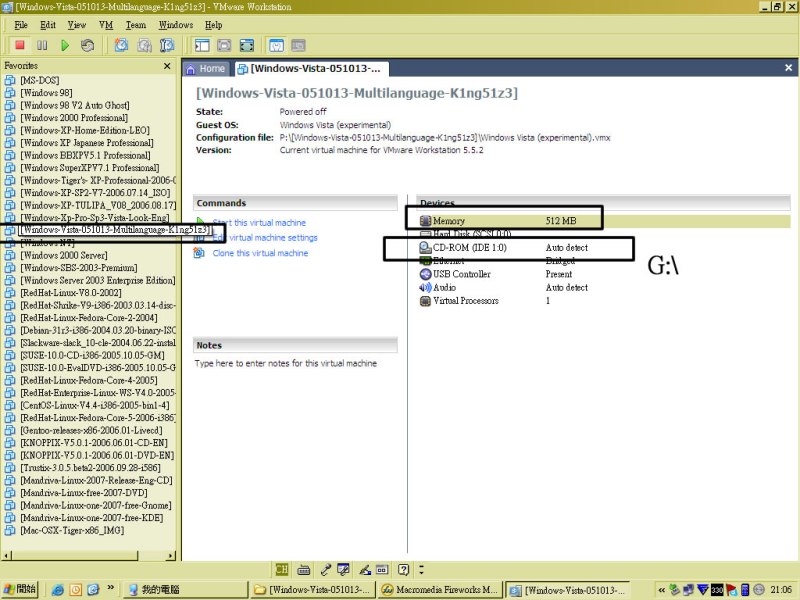Select [Windows-SBS-2003-Premium] favorite
This screenshot has height=600, width=800.
pyautogui.click(x=79, y=268)
